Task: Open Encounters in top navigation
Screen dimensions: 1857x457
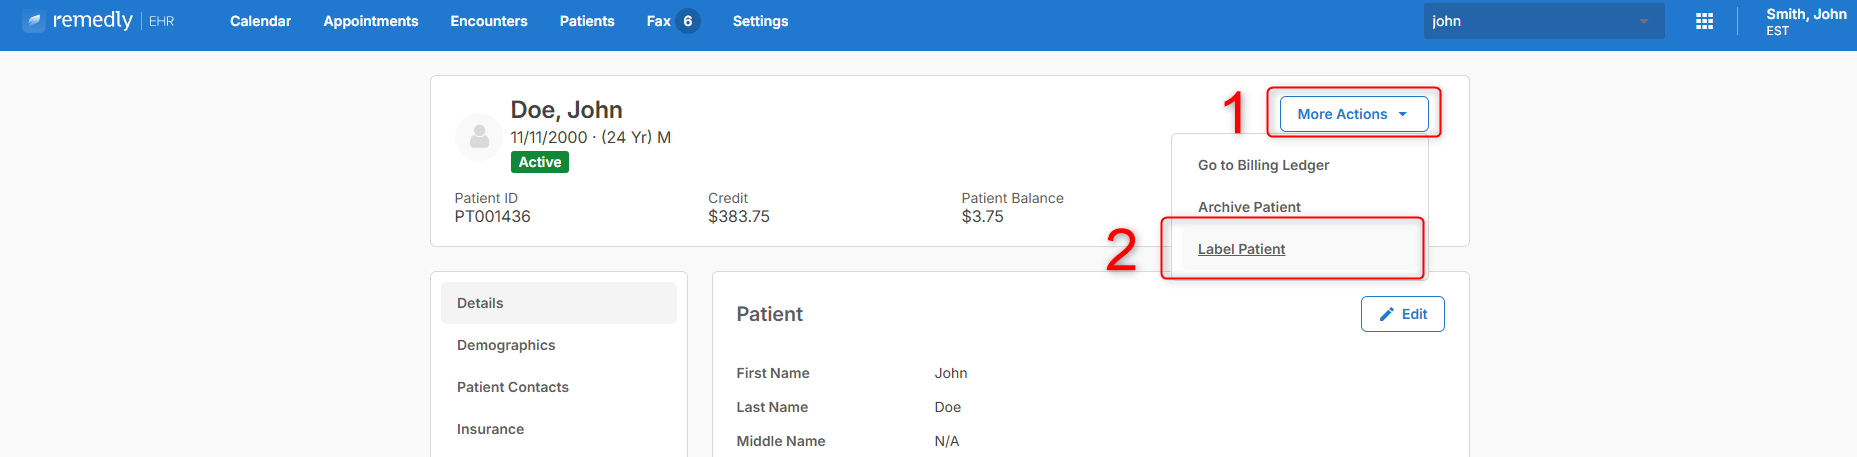Action: click(489, 21)
